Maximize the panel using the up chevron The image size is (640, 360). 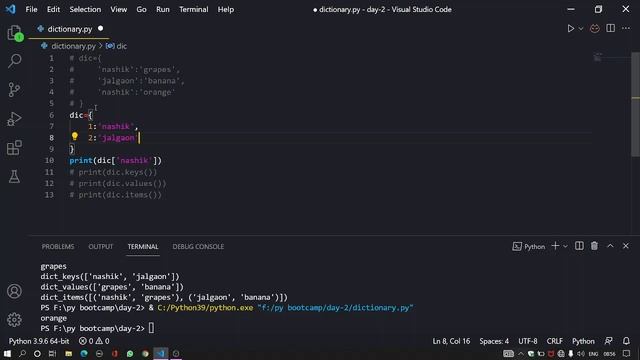click(x=610, y=246)
